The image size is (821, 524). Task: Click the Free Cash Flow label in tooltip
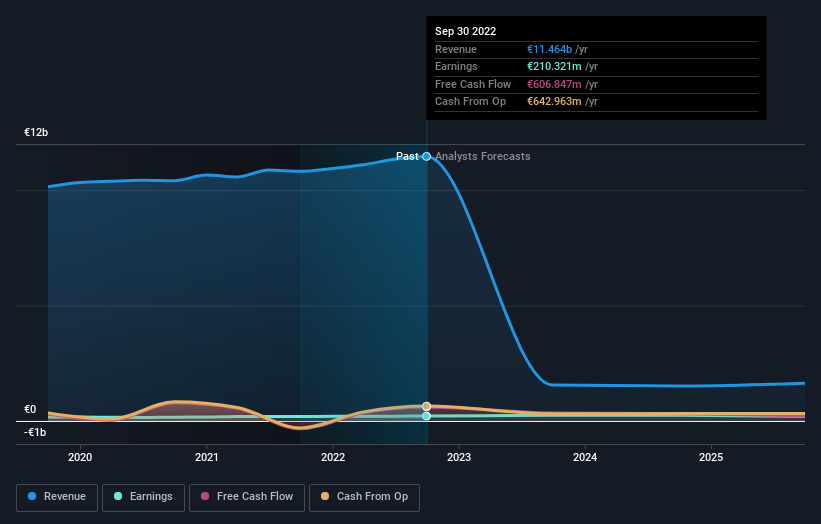(473, 84)
